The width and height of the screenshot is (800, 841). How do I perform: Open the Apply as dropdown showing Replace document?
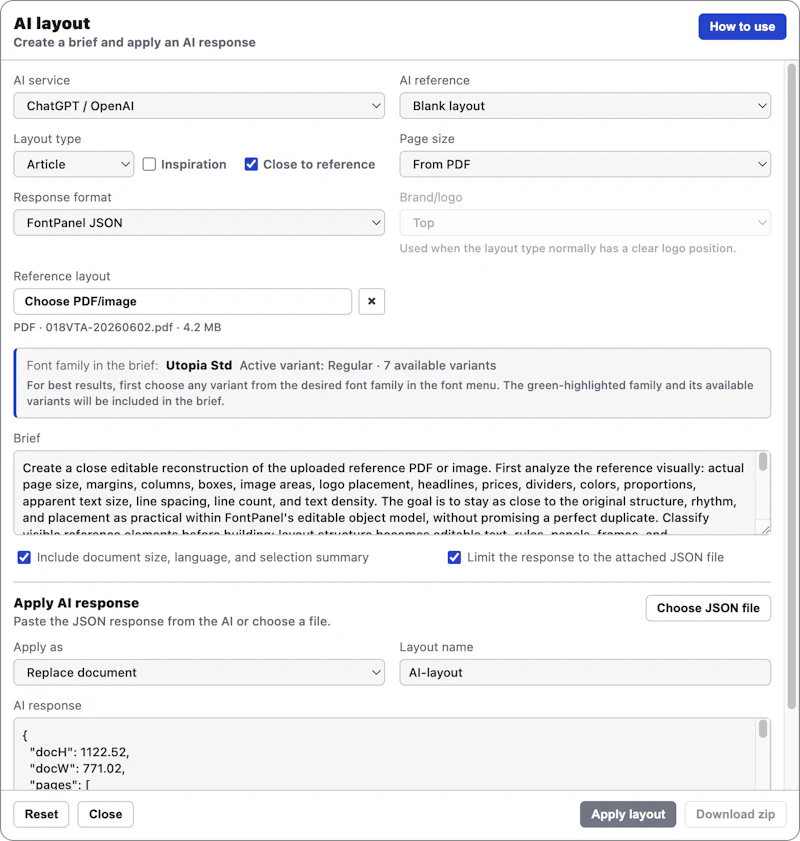[x=199, y=673]
